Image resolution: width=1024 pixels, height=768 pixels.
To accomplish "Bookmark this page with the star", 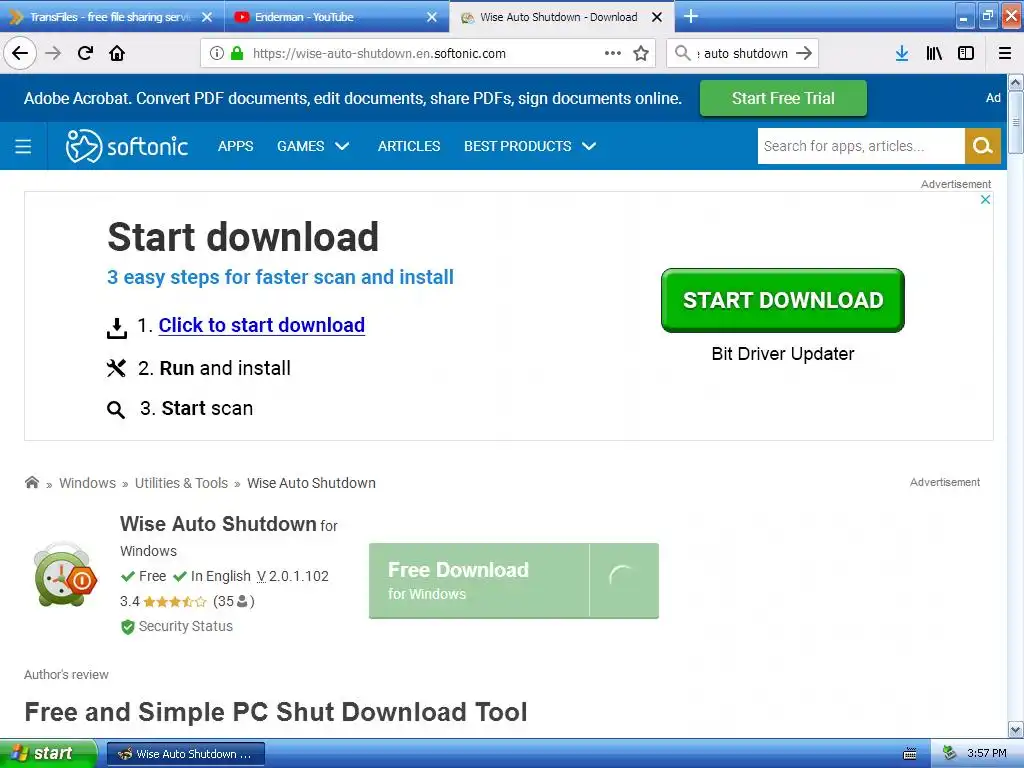I will [x=641, y=53].
